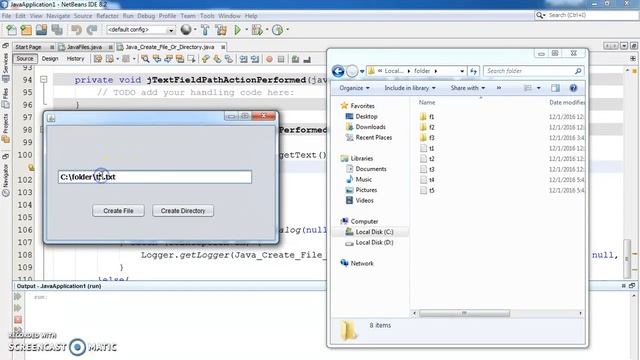Toggle the Design editor view
Screen dimensions: 640x360
coord(50,59)
